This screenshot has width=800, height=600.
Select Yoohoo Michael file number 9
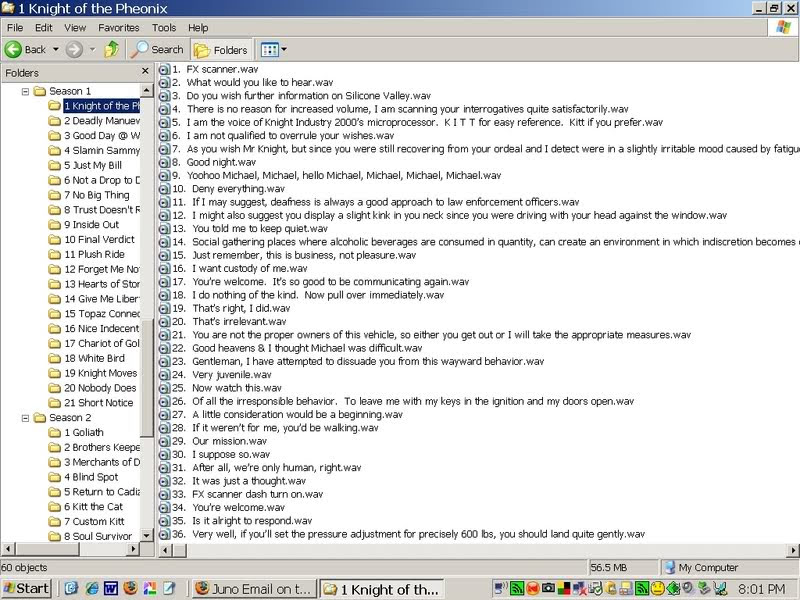(337, 176)
